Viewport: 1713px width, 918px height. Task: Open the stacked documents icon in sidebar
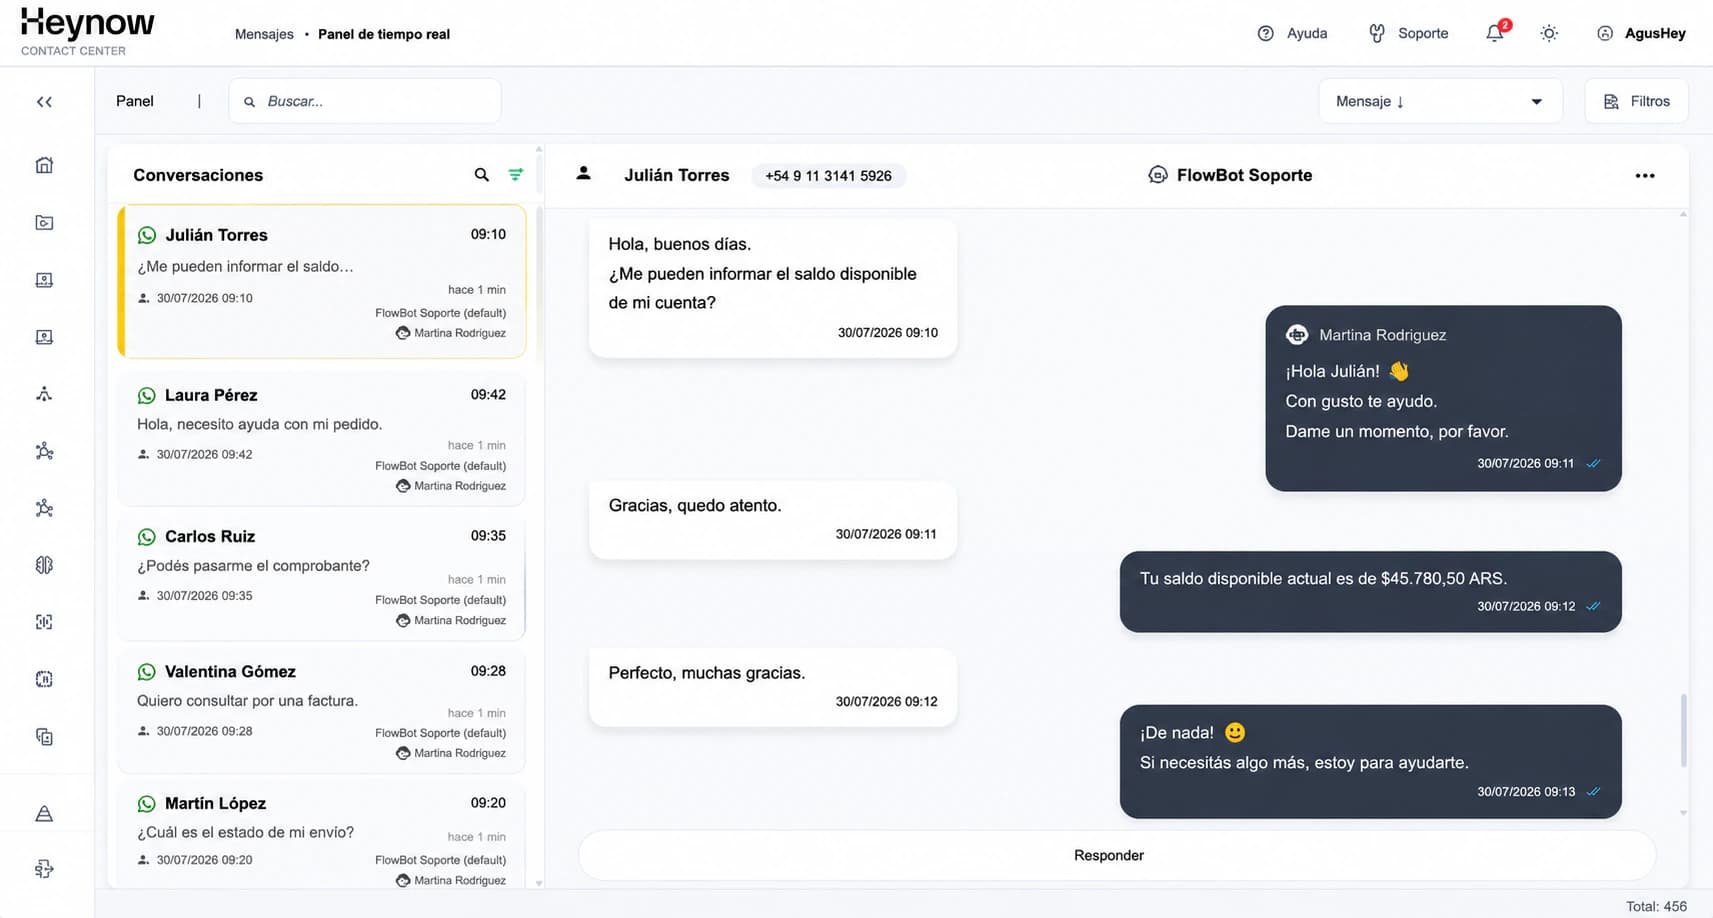(x=44, y=737)
